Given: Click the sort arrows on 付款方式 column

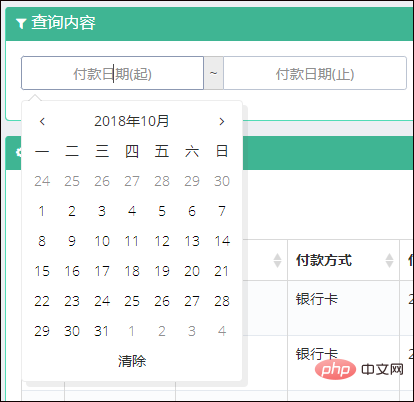Looking at the screenshot, I should tap(389, 260).
